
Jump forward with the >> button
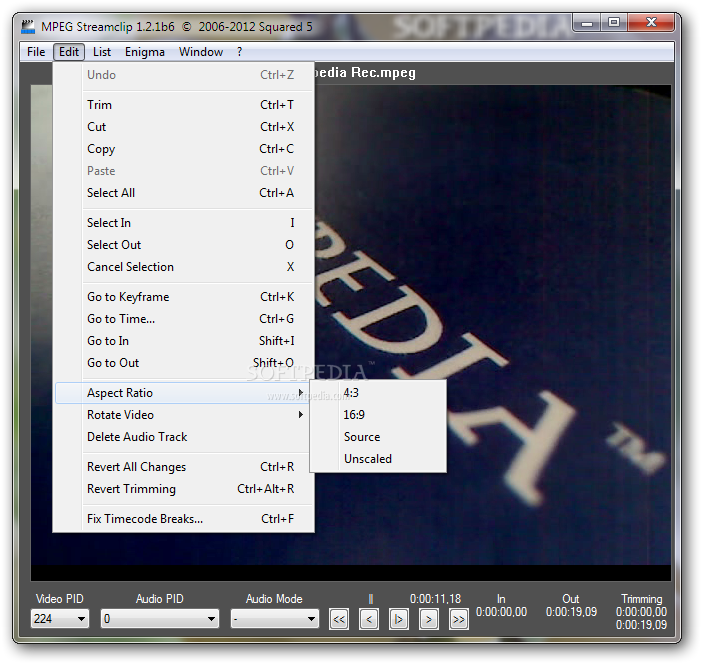pos(459,619)
